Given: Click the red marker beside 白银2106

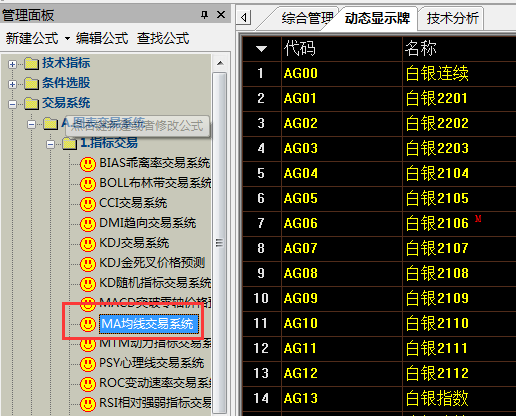Looking at the screenshot, I should 478,219.
